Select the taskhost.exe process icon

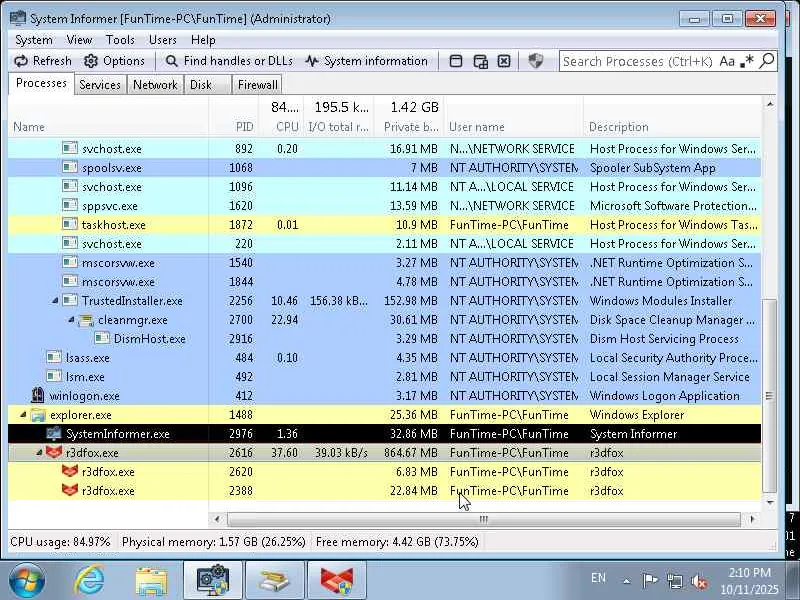[x=70, y=224]
